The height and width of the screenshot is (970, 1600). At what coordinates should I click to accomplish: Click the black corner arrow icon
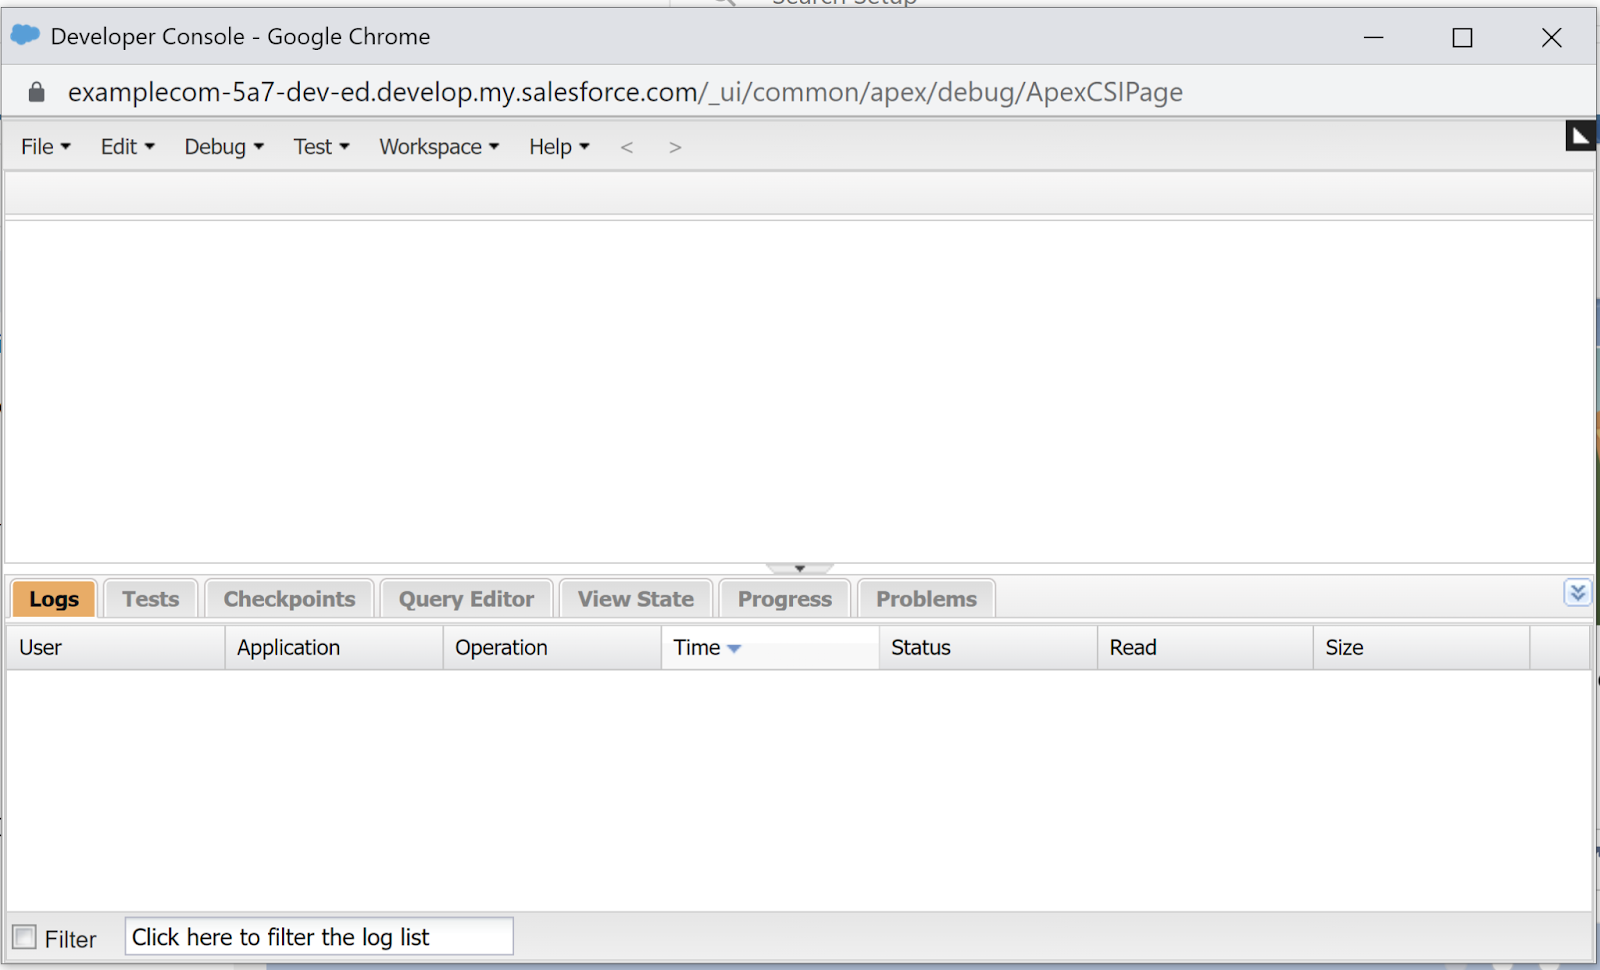1580,136
